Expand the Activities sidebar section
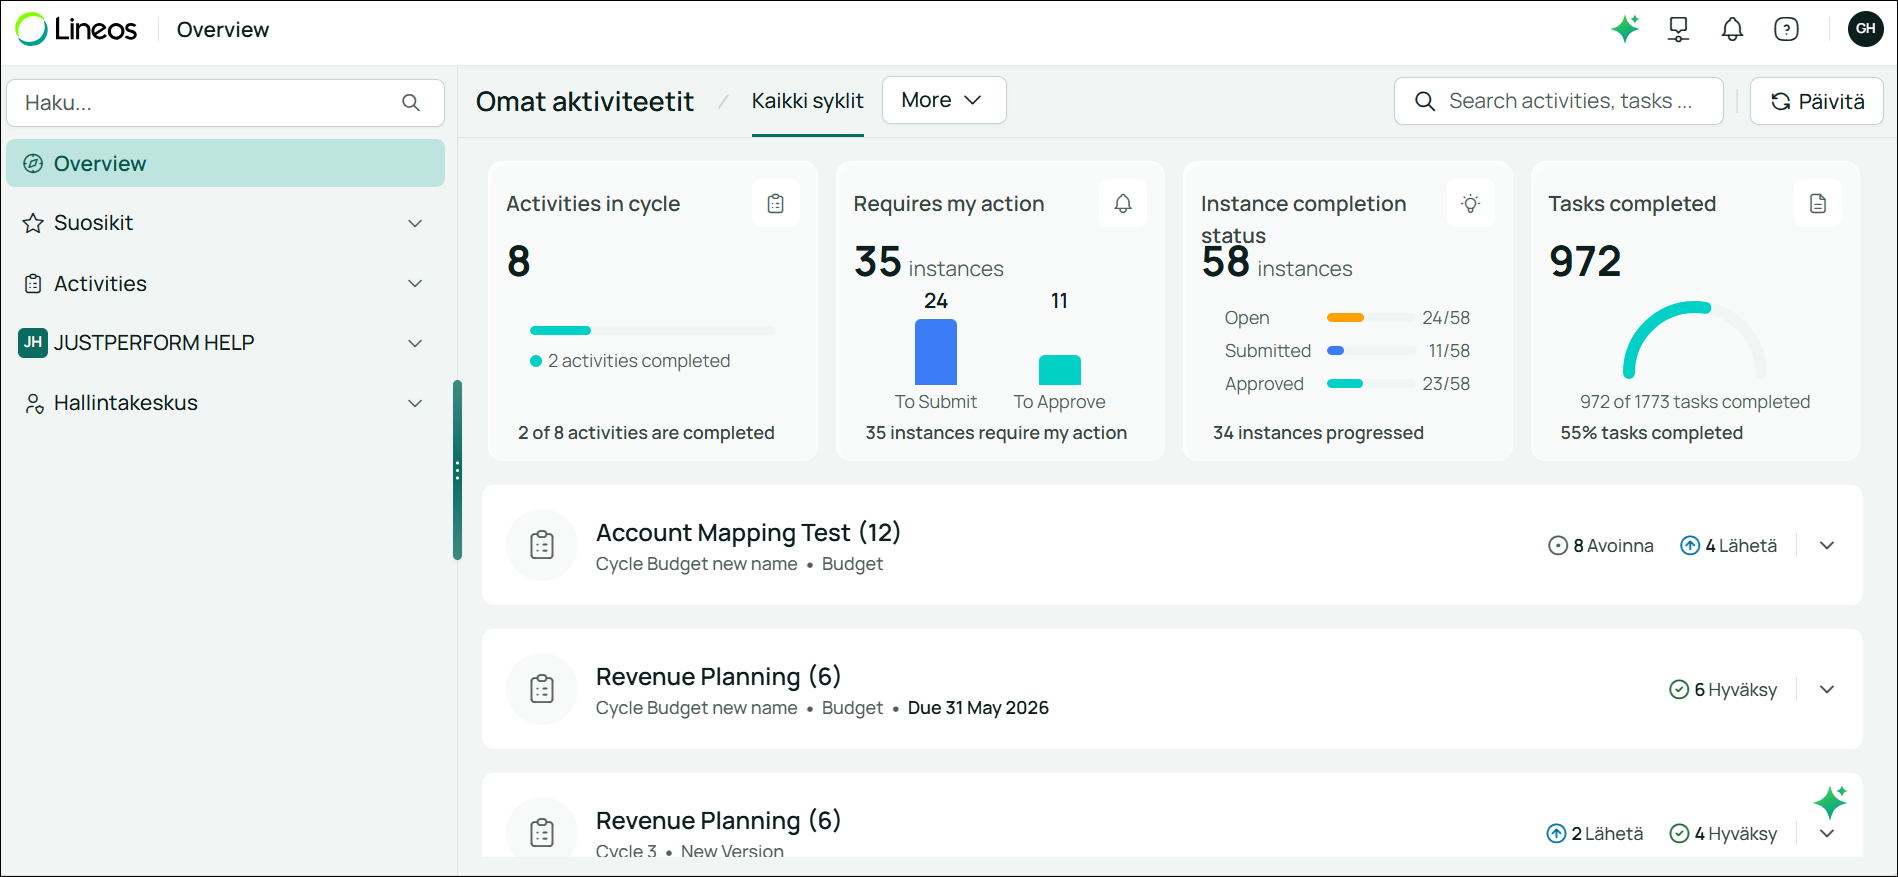 coord(415,284)
